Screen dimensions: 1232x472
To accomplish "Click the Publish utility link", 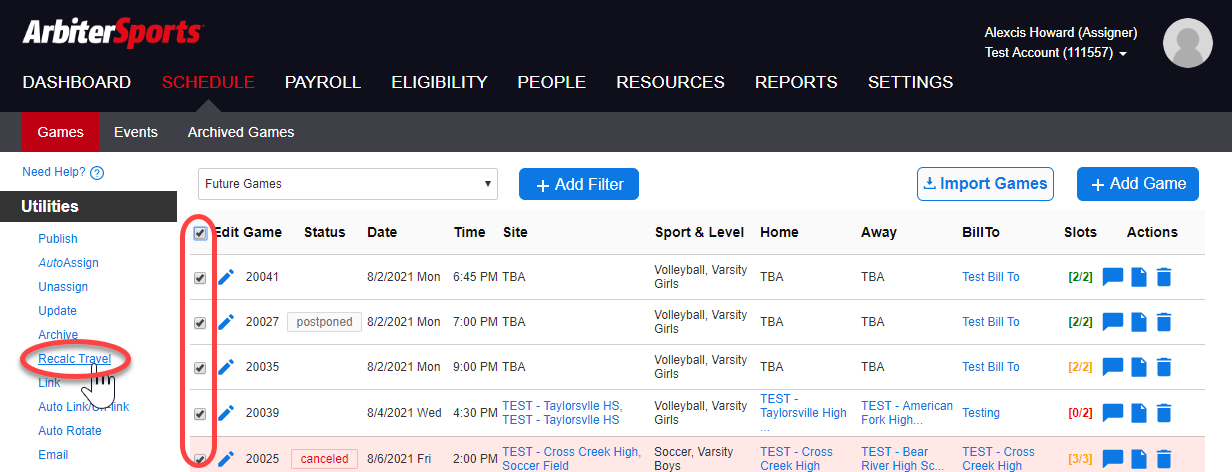I will pyautogui.click(x=58, y=239).
